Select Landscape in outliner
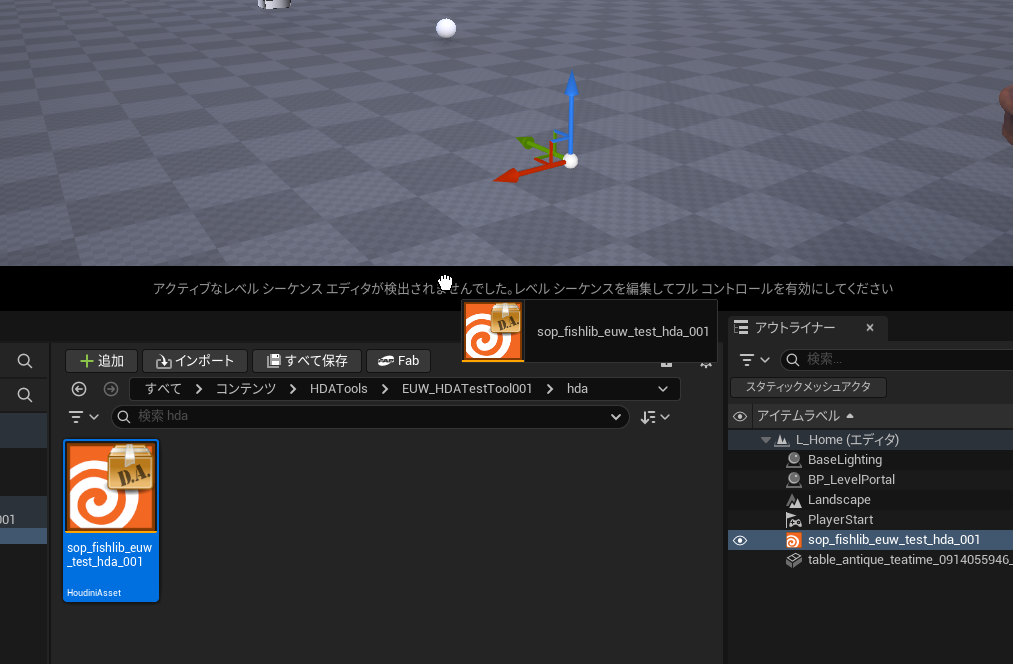Image resolution: width=1013 pixels, height=664 pixels. (x=839, y=500)
